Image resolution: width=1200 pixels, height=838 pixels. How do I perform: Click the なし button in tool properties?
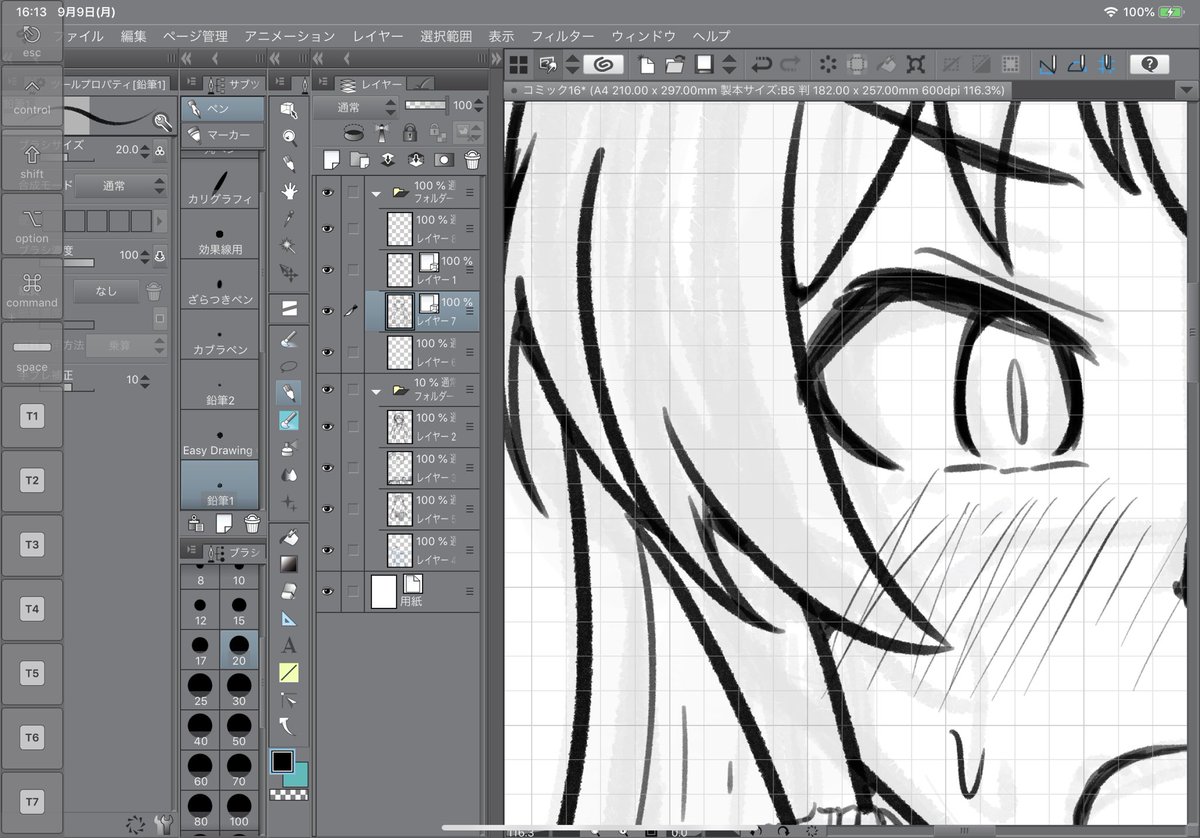(x=107, y=291)
